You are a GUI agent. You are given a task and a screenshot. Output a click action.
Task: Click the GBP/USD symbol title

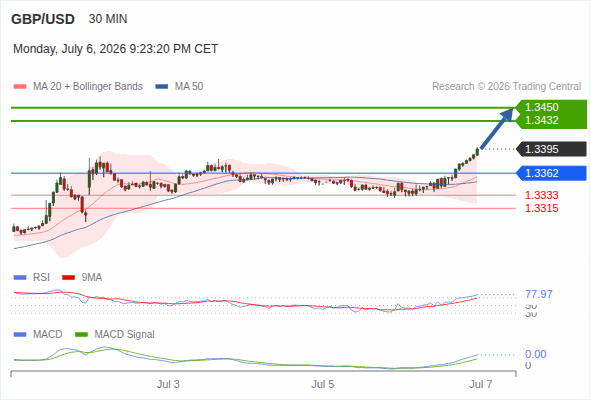pyautogui.click(x=43, y=19)
